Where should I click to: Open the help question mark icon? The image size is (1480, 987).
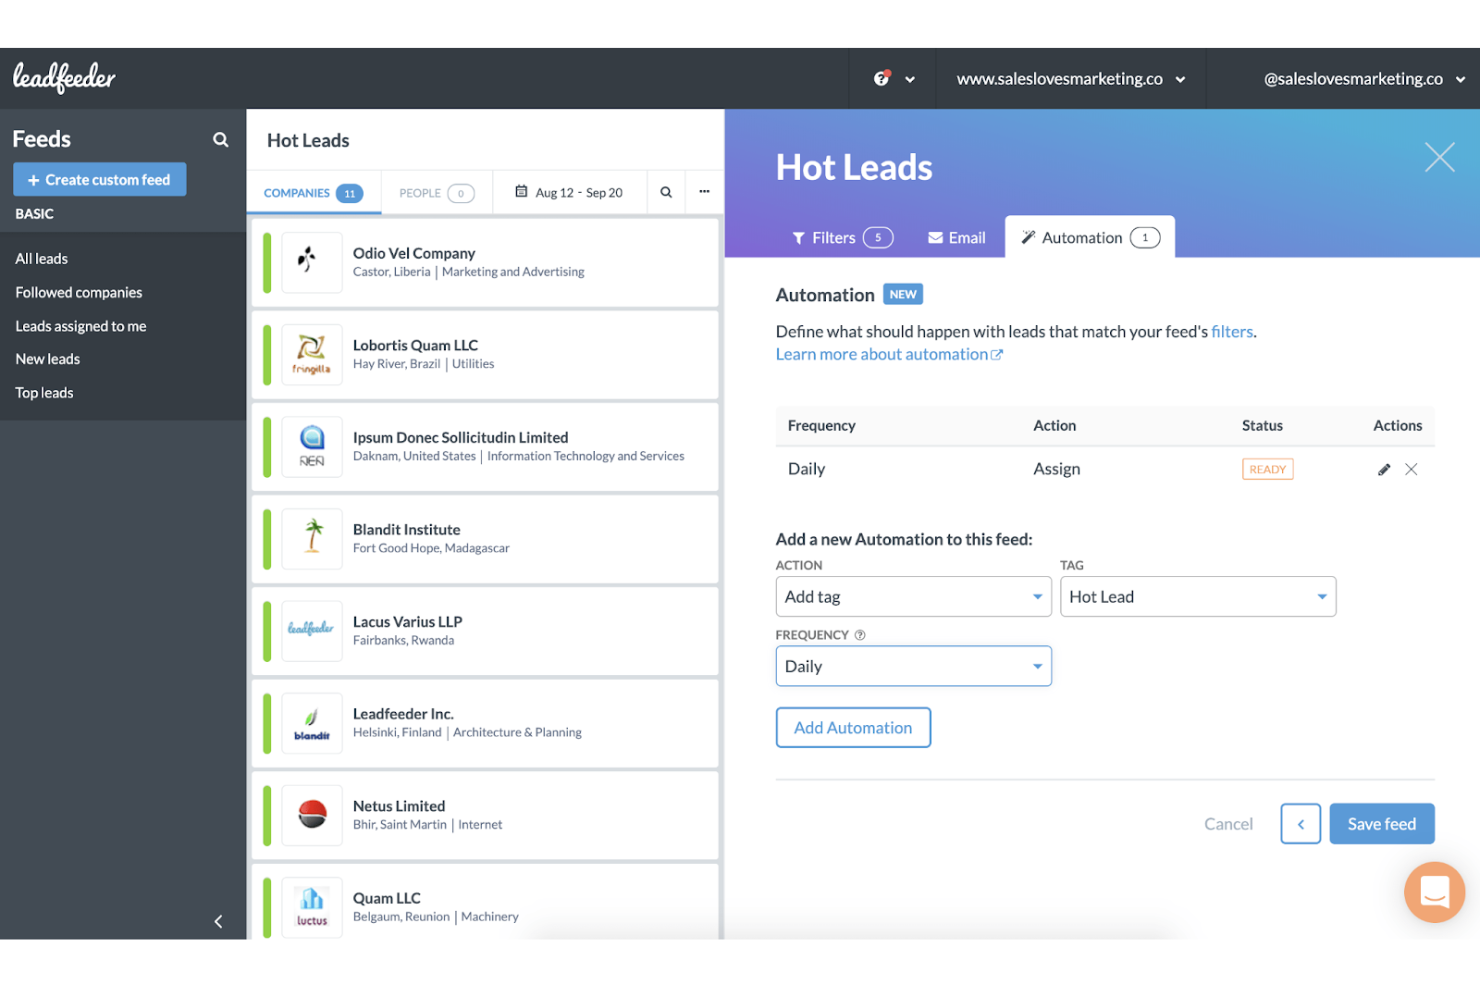881,78
